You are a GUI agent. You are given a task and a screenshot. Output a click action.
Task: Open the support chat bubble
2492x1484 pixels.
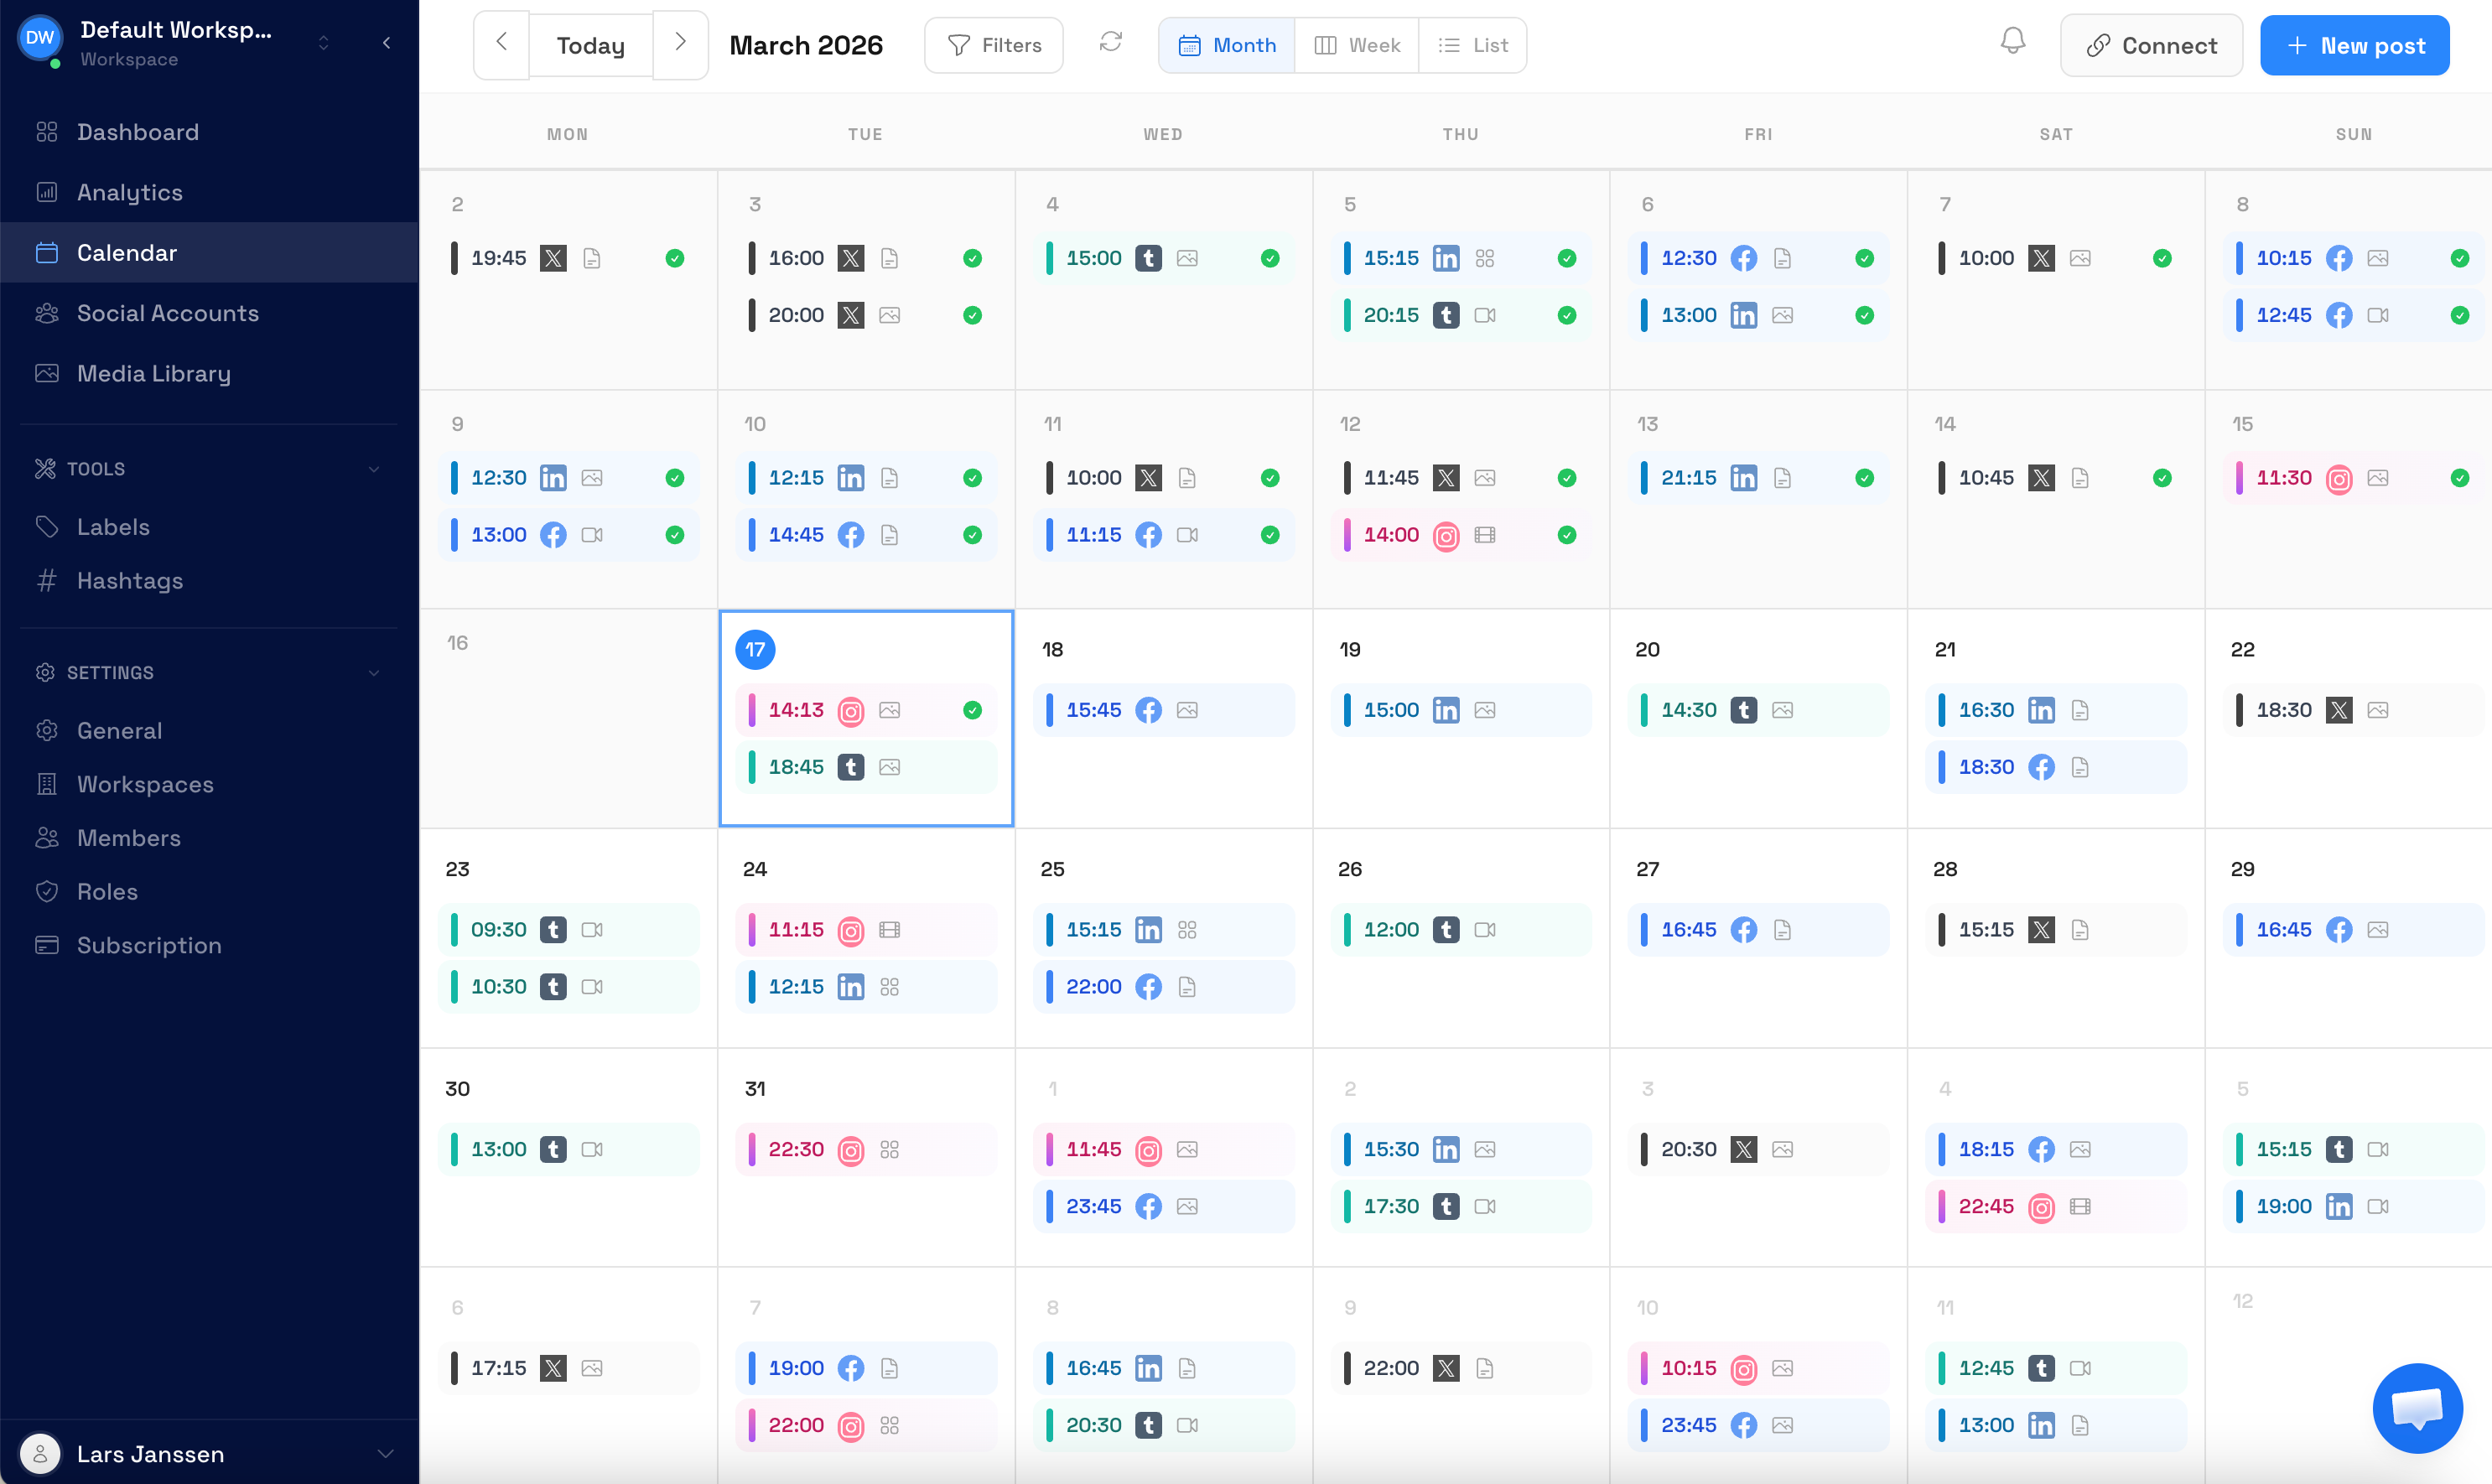click(2418, 1408)
